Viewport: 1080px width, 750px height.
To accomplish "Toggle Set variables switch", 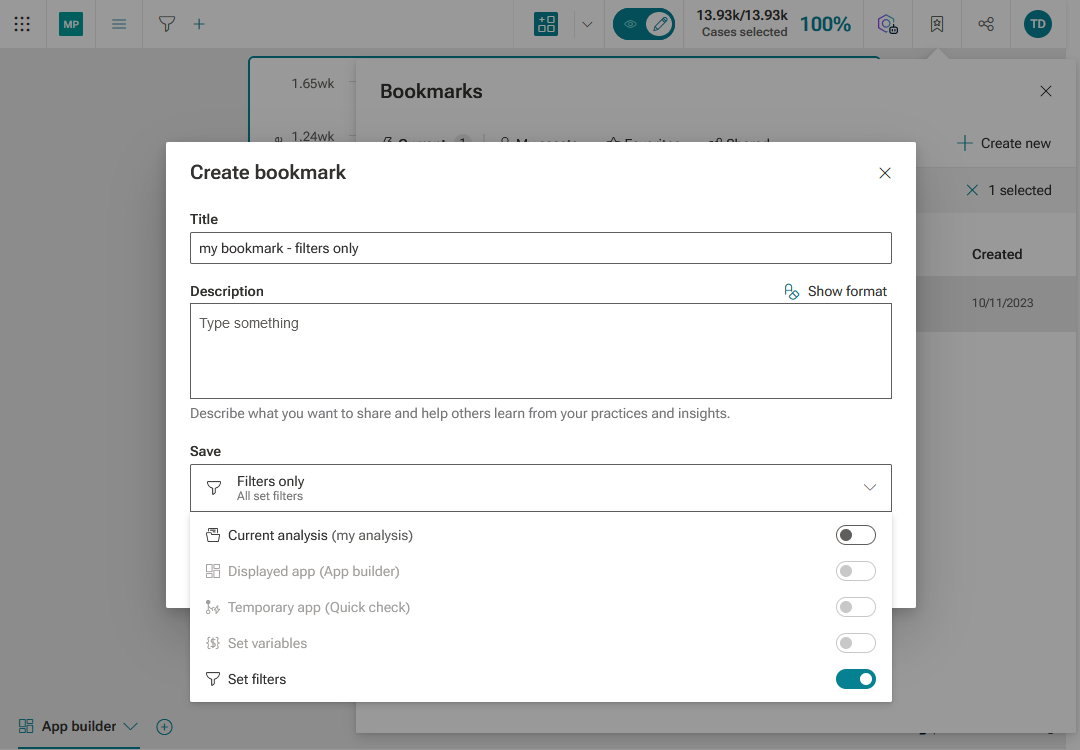I will 855,643.
